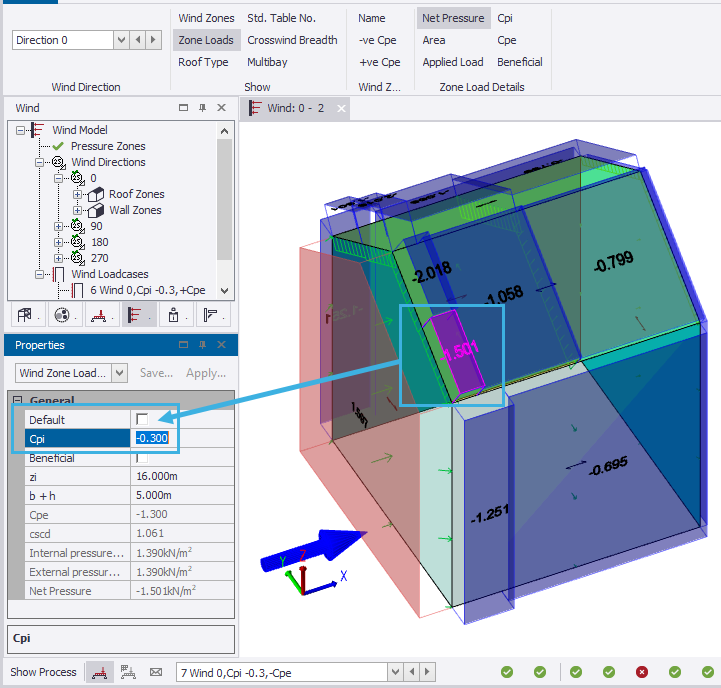
Task: Click Net Pressure in Zone Load Details
Action: click(452, 18)
